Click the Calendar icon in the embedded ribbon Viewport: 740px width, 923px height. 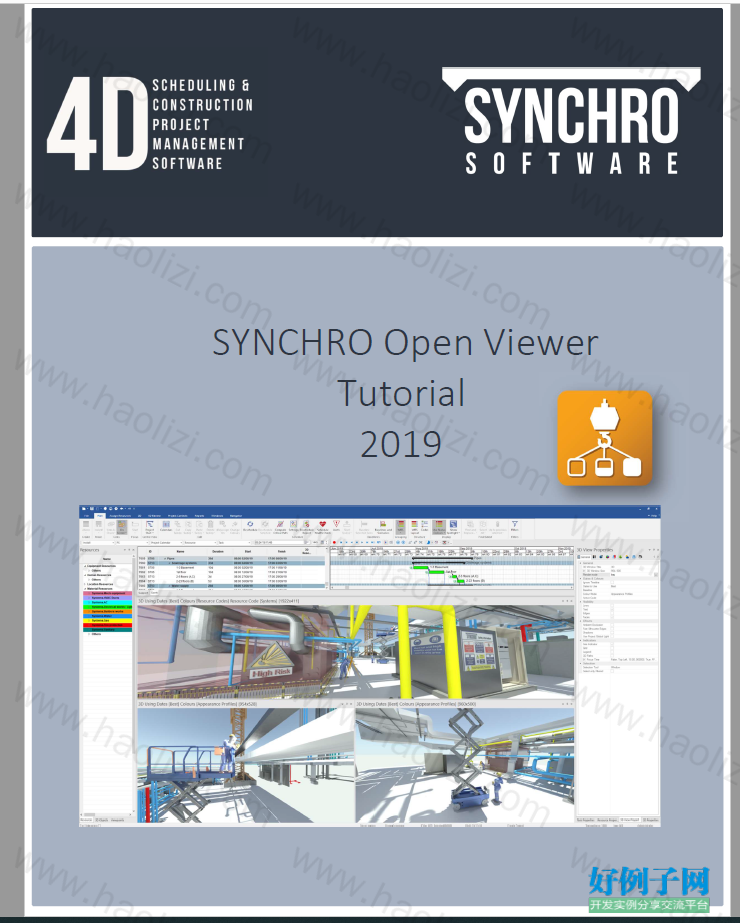point(166,526)
